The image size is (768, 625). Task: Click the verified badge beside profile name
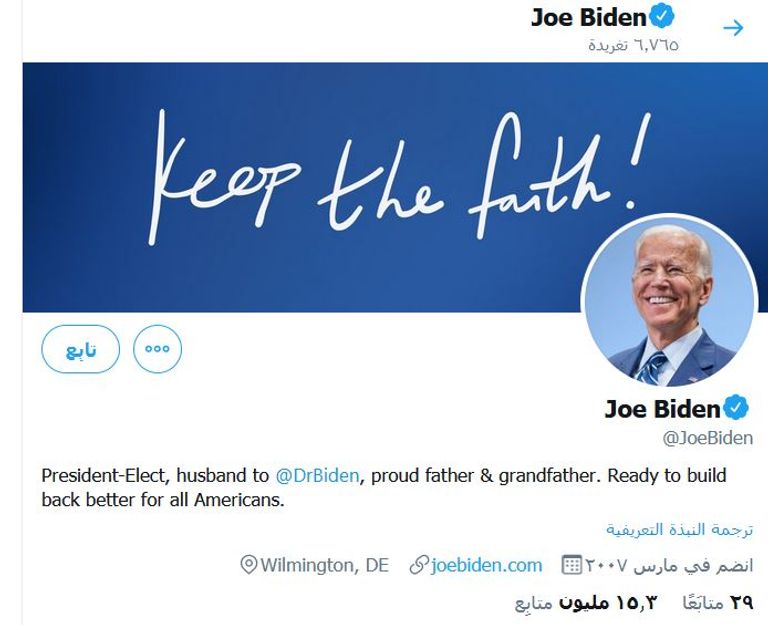737,408
